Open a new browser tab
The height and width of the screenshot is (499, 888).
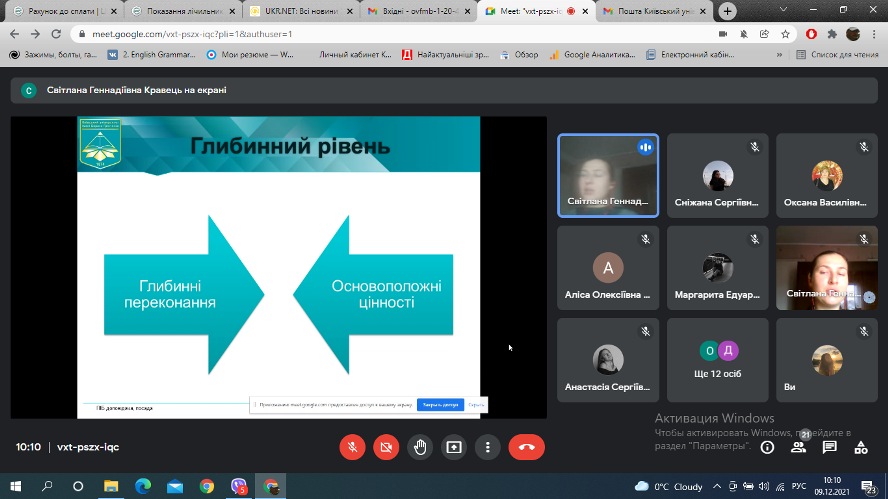727,11
